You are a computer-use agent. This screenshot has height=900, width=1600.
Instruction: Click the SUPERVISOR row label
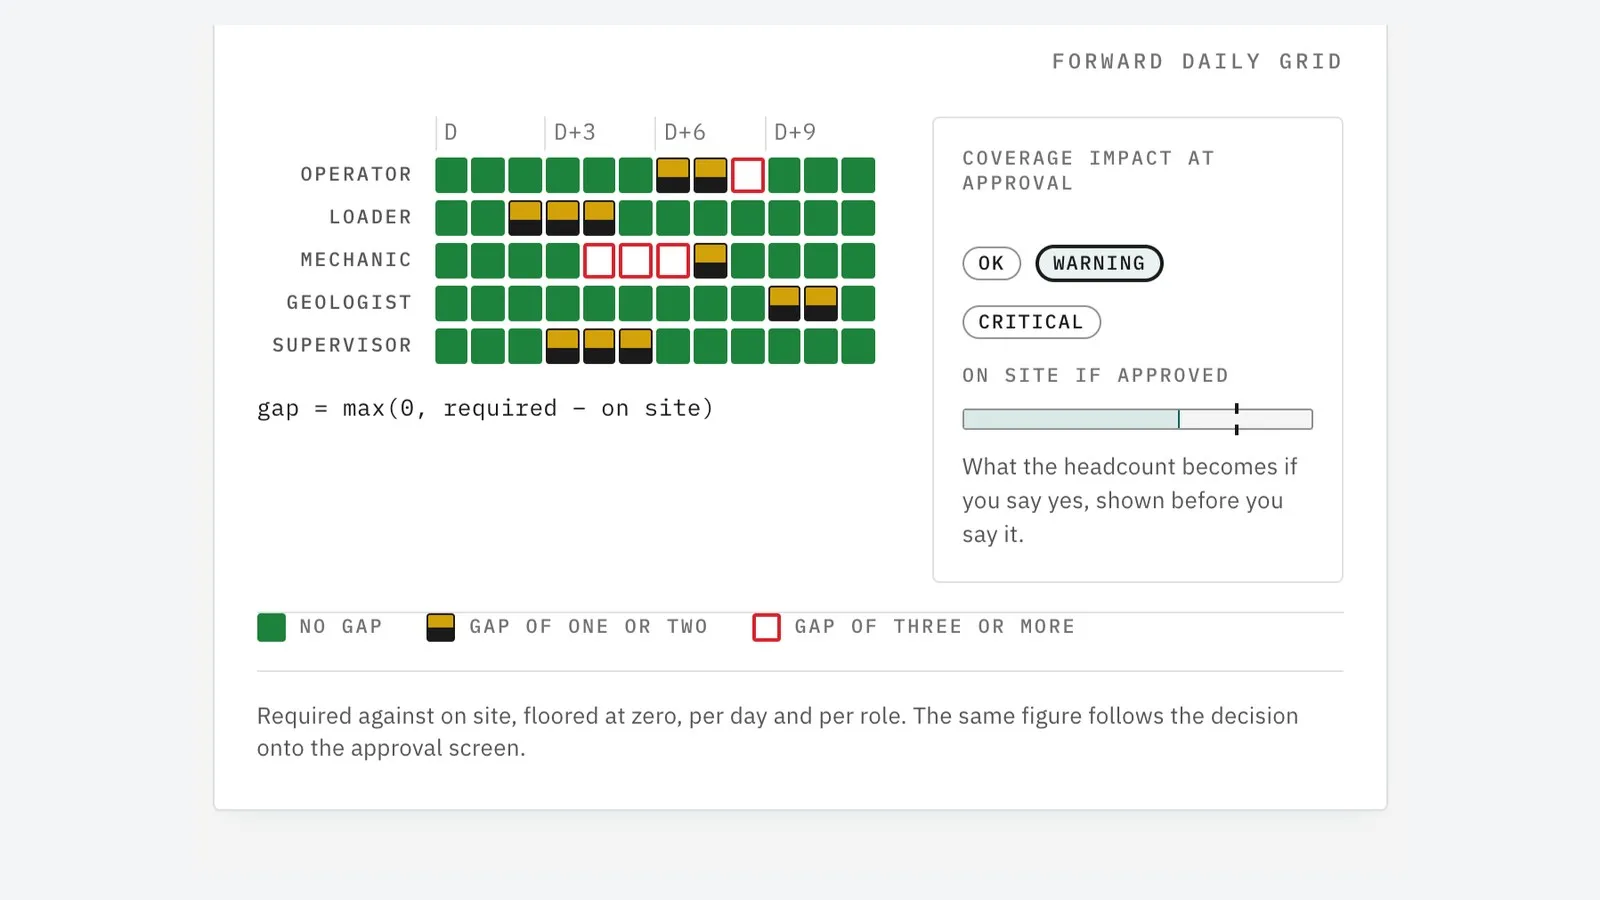click(x=342, y=345)
